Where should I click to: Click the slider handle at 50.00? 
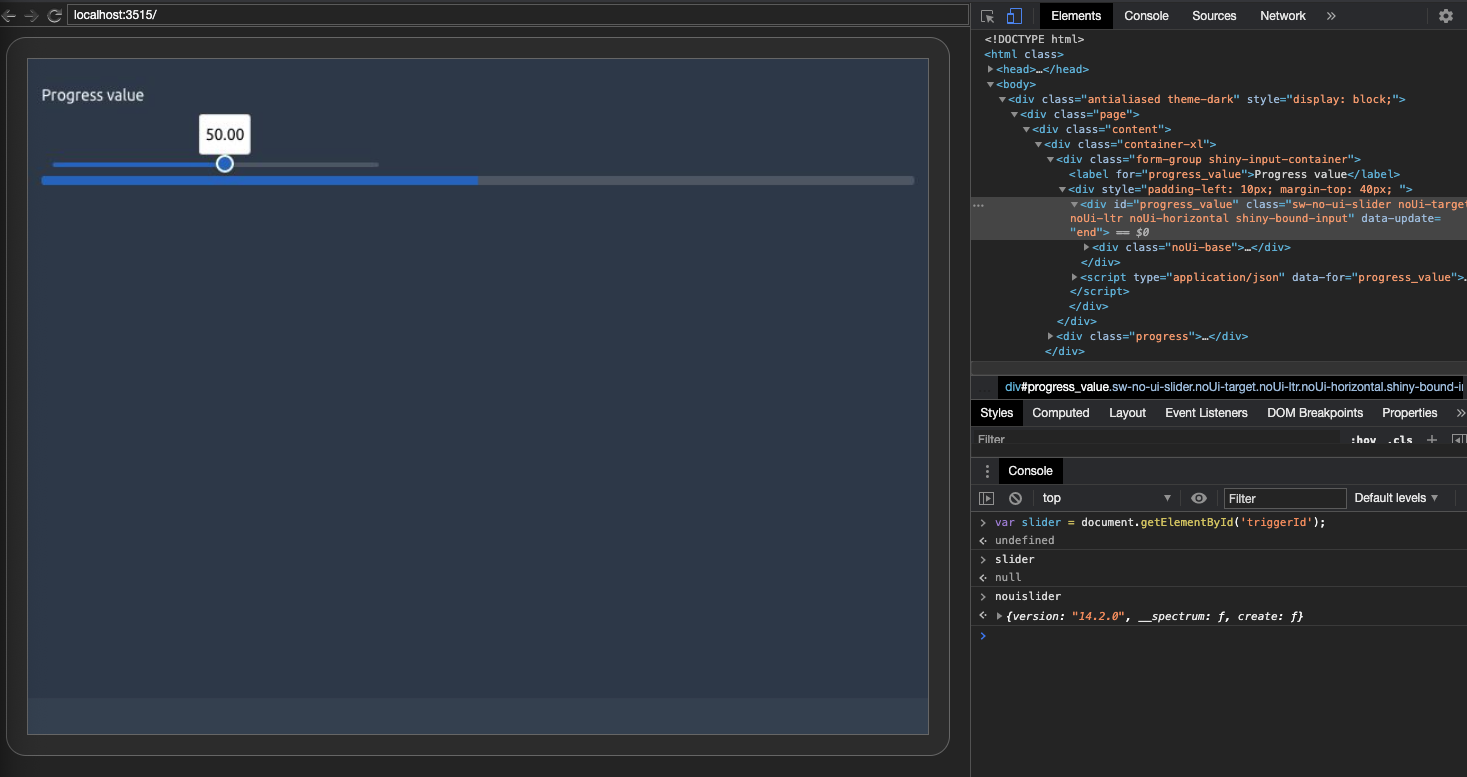(225, 163)
